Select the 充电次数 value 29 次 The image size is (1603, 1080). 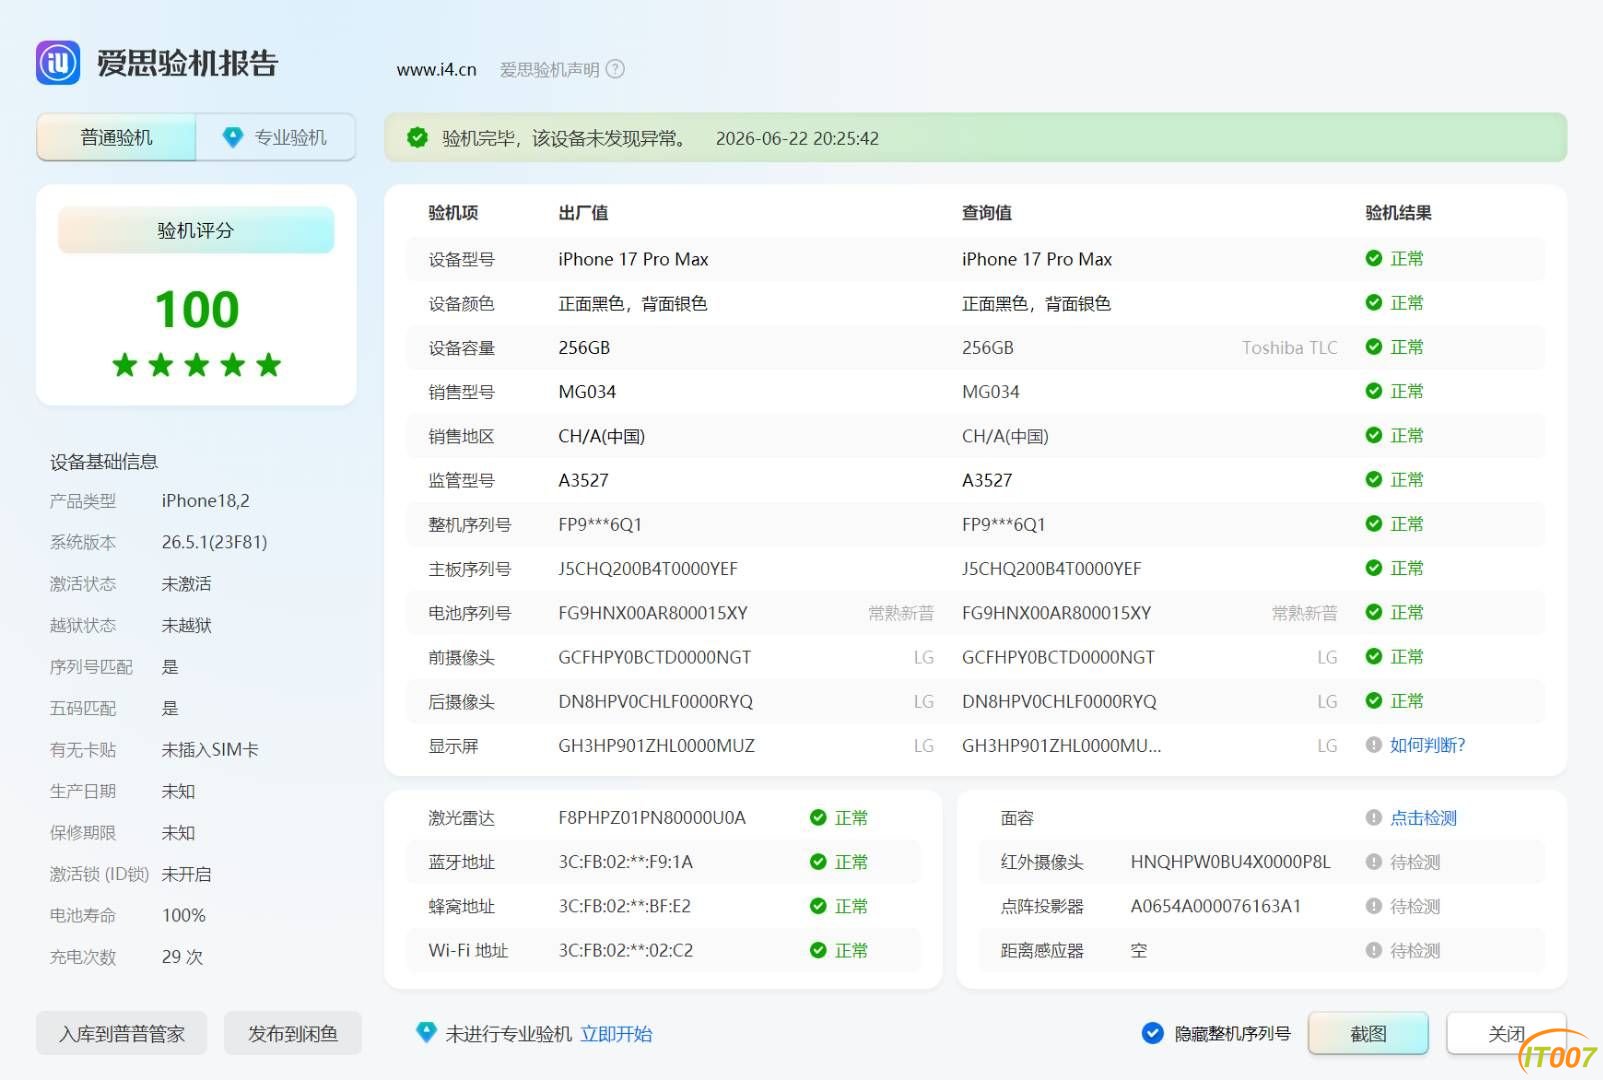[182, 957]
